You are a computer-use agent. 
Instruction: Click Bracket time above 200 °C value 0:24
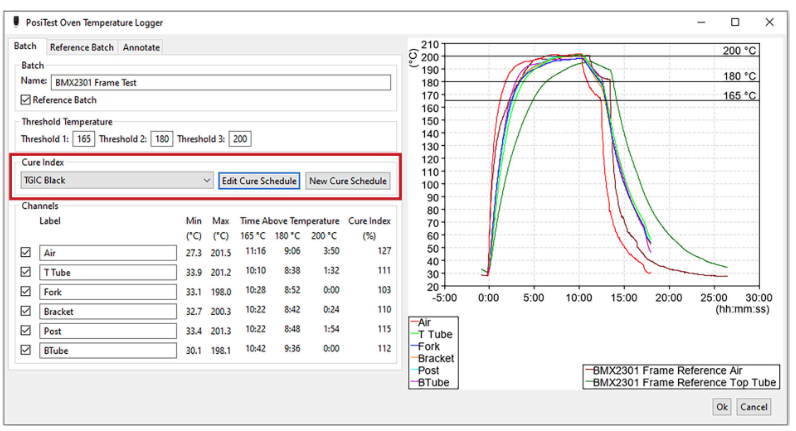[x=331, y=309]
